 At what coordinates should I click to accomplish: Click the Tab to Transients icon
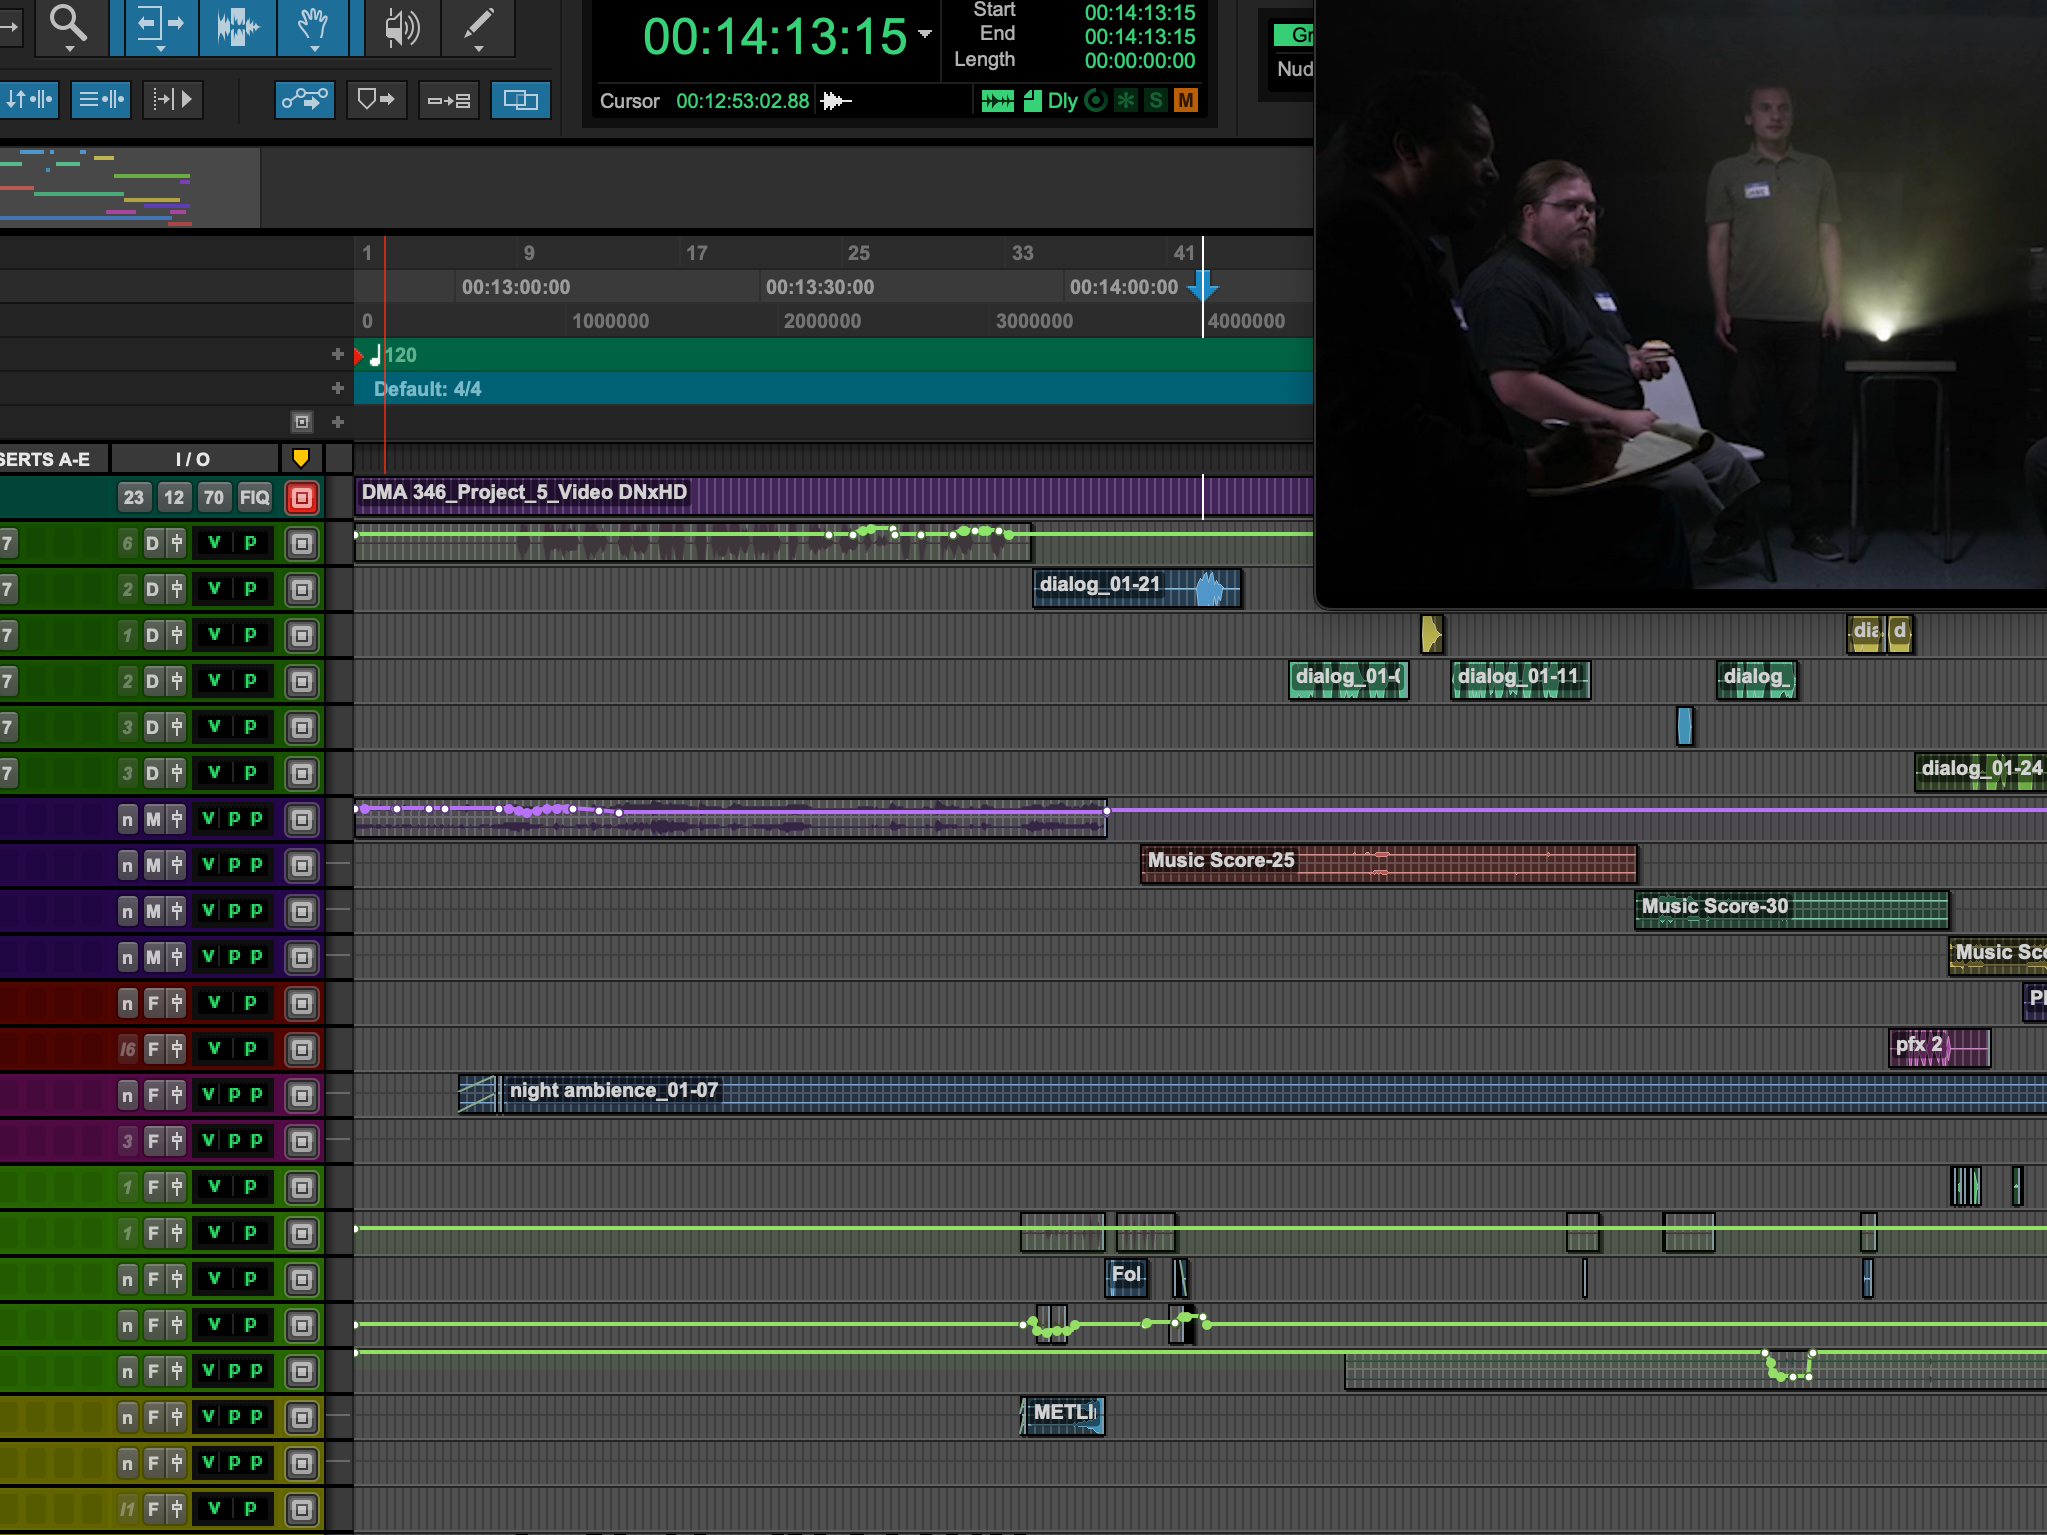pos(172,100)
